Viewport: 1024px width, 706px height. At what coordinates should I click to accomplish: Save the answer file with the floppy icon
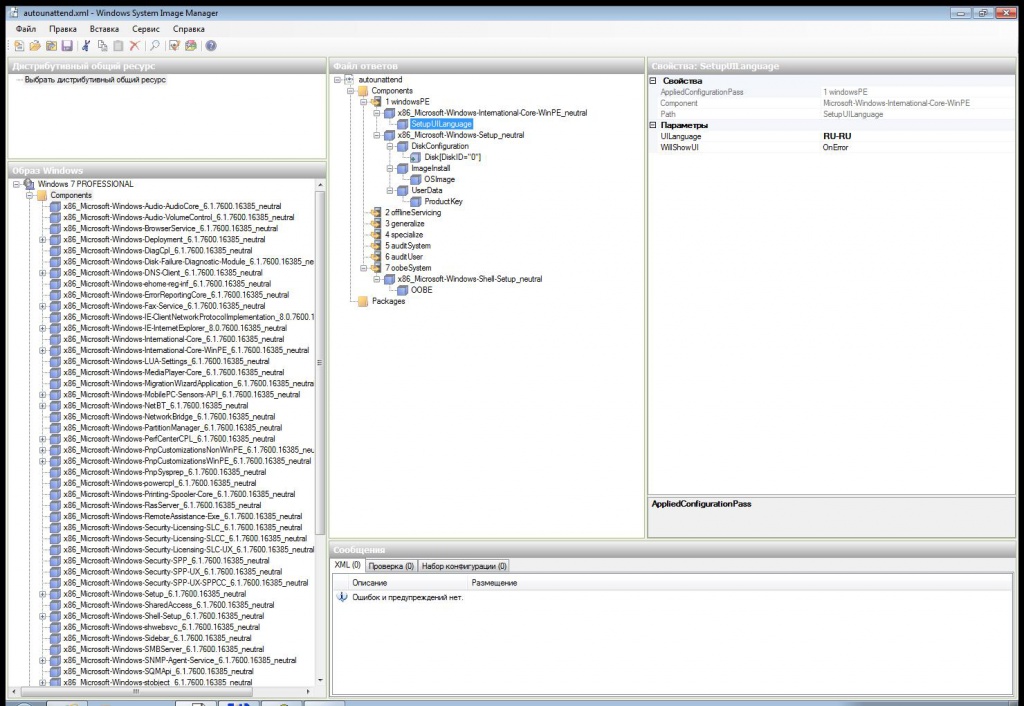(x=67, y=46)
